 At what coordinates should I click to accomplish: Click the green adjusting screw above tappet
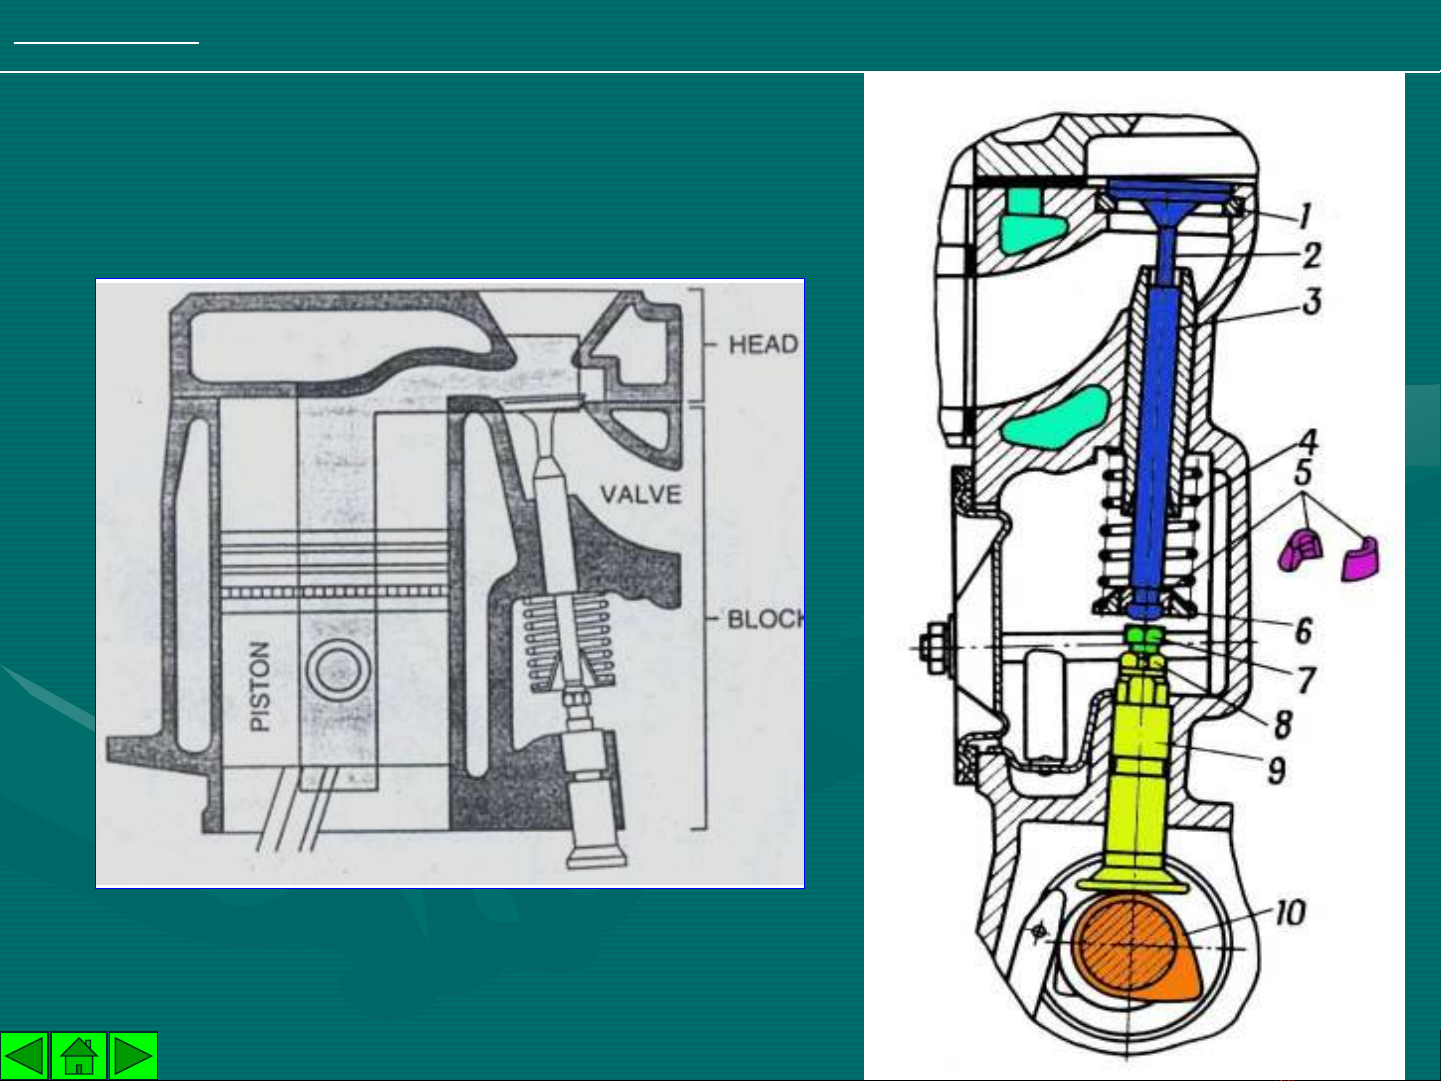click(1139, 635)
